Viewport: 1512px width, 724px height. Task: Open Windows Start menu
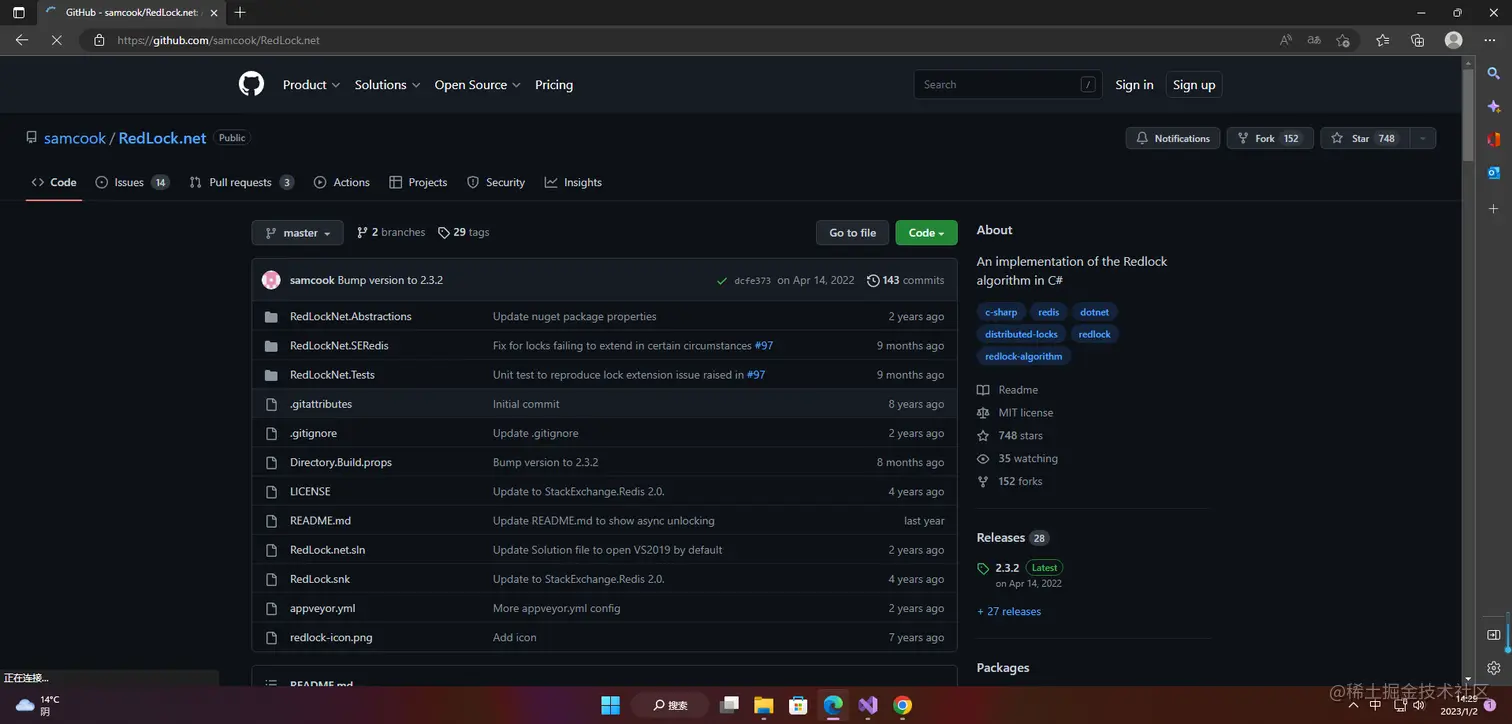pyautogui.click(x=610, y=705)
